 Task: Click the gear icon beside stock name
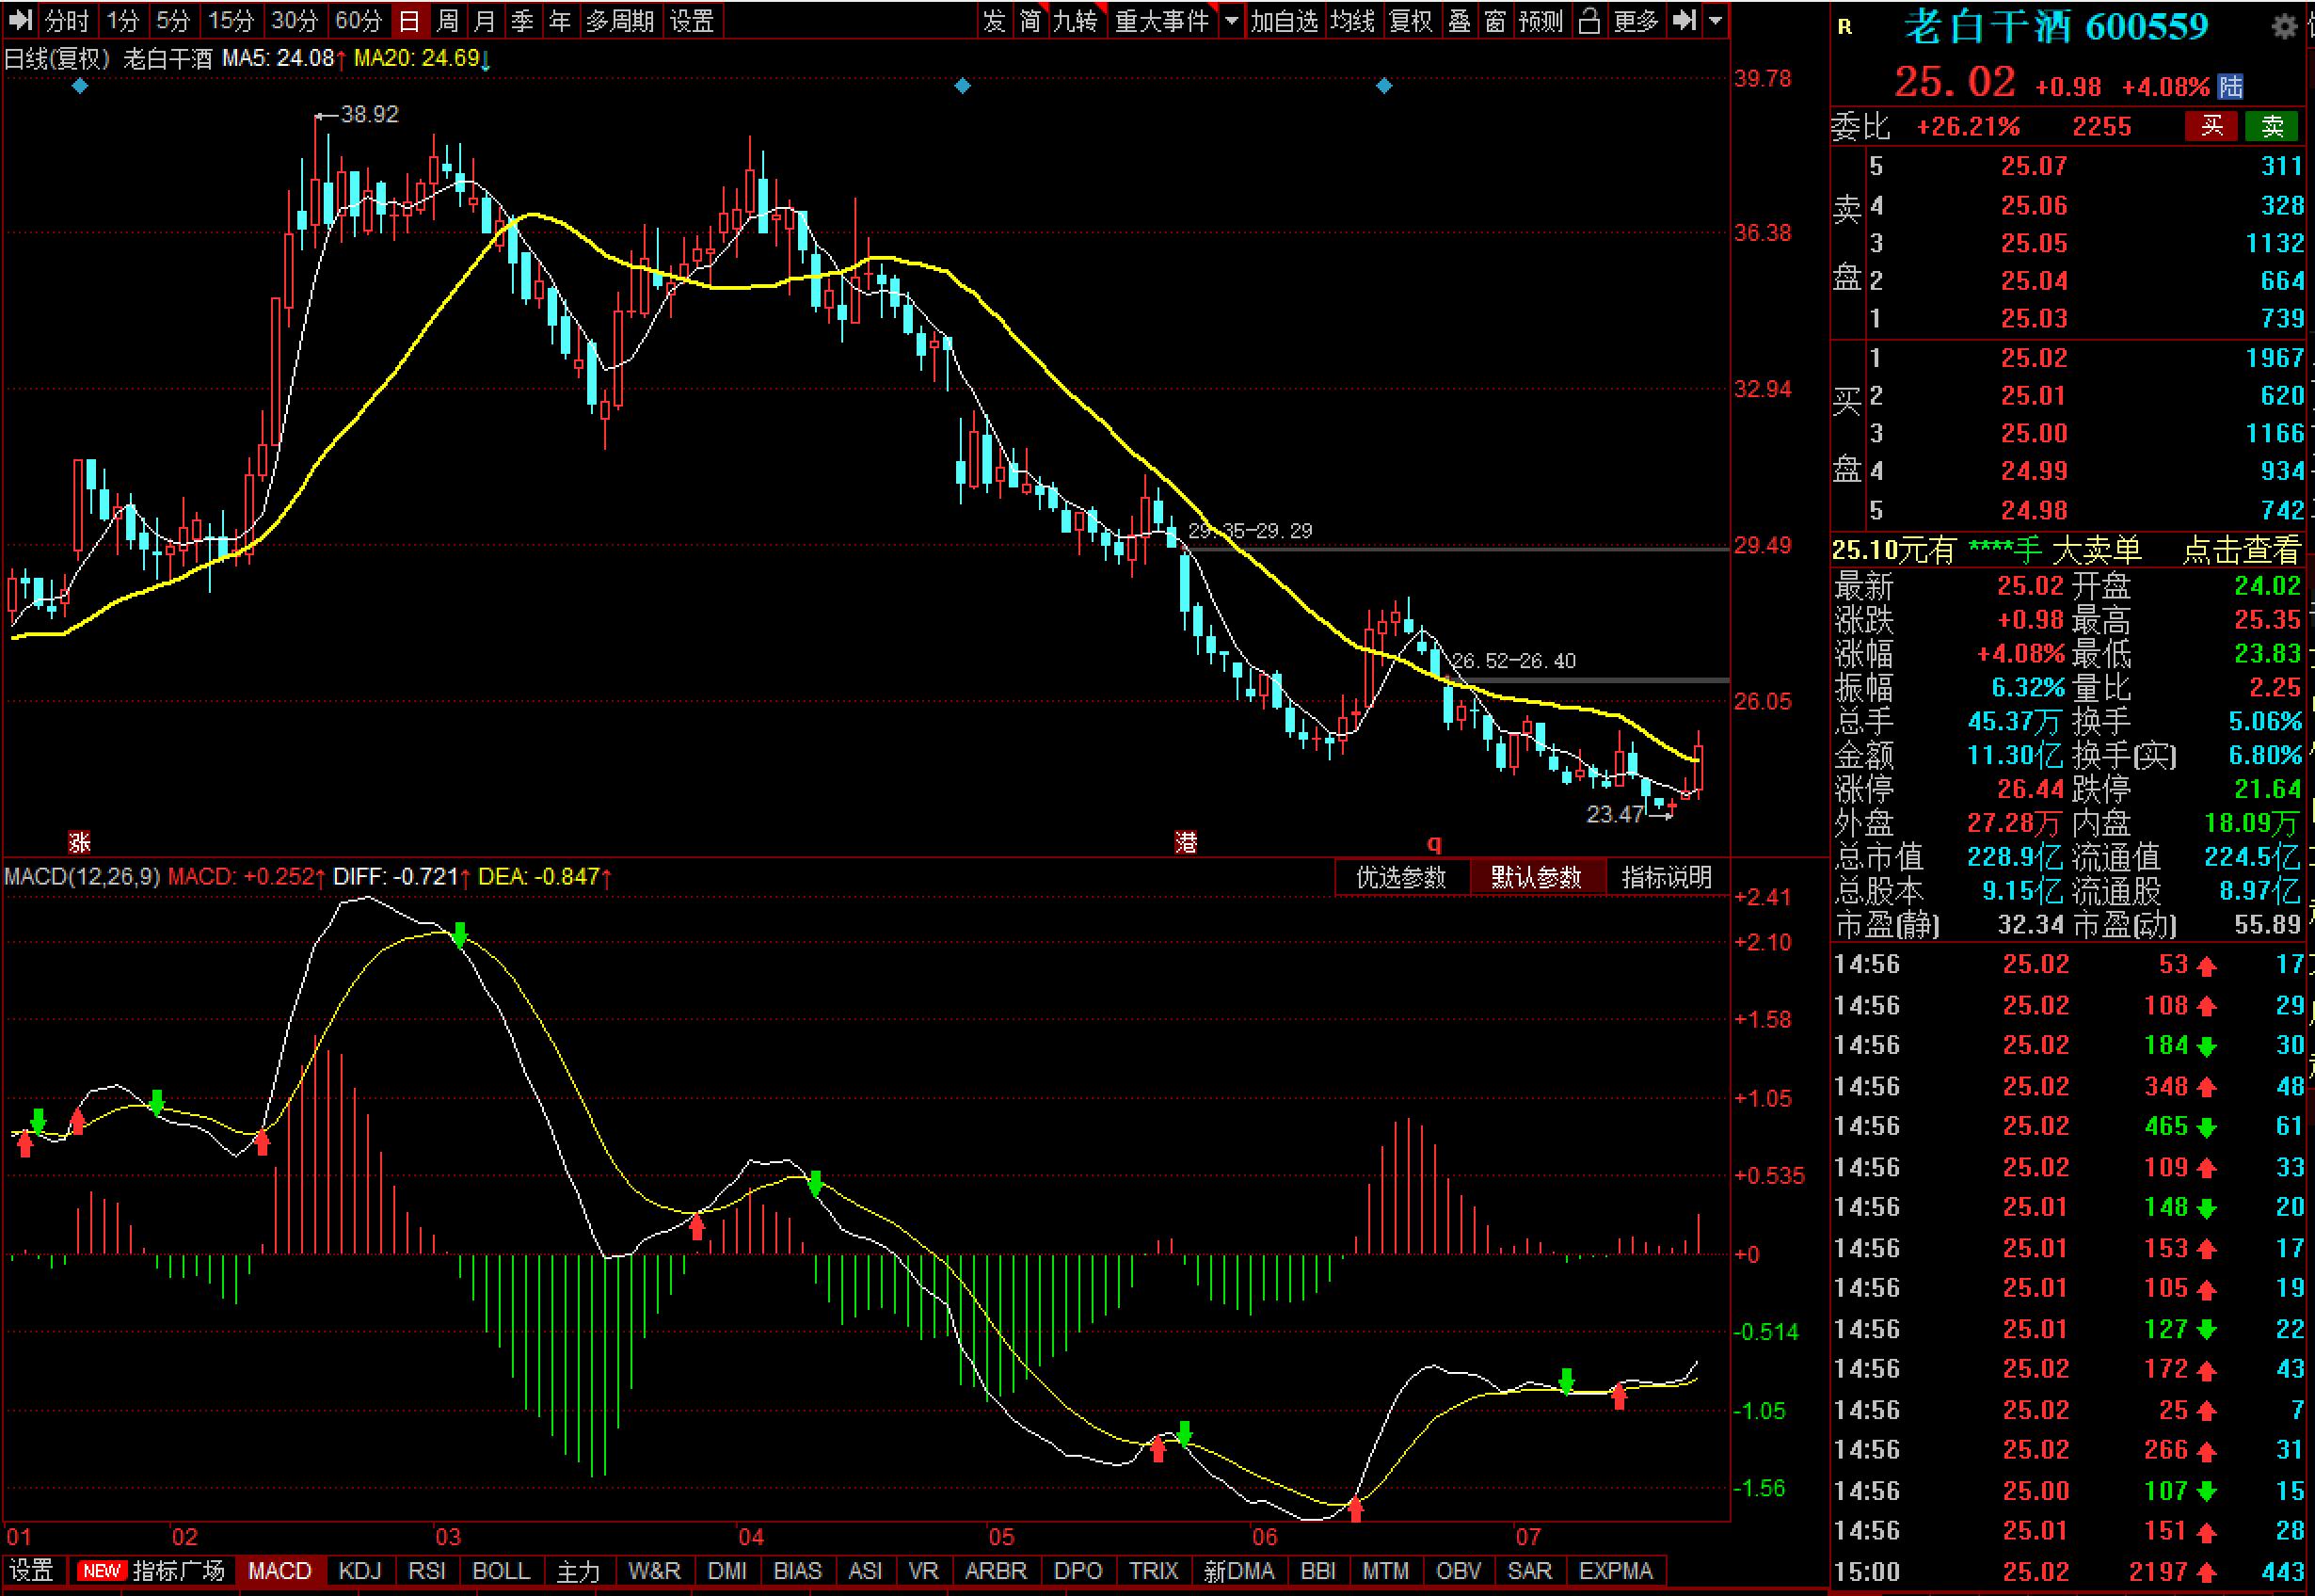coord(2284,27)
